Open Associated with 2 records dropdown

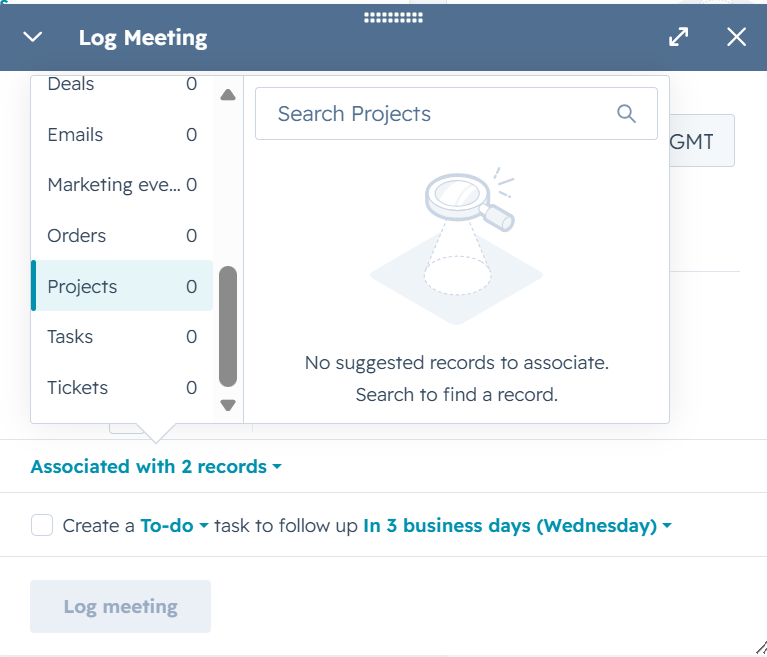pyautogui.click(x=156, y=467)
